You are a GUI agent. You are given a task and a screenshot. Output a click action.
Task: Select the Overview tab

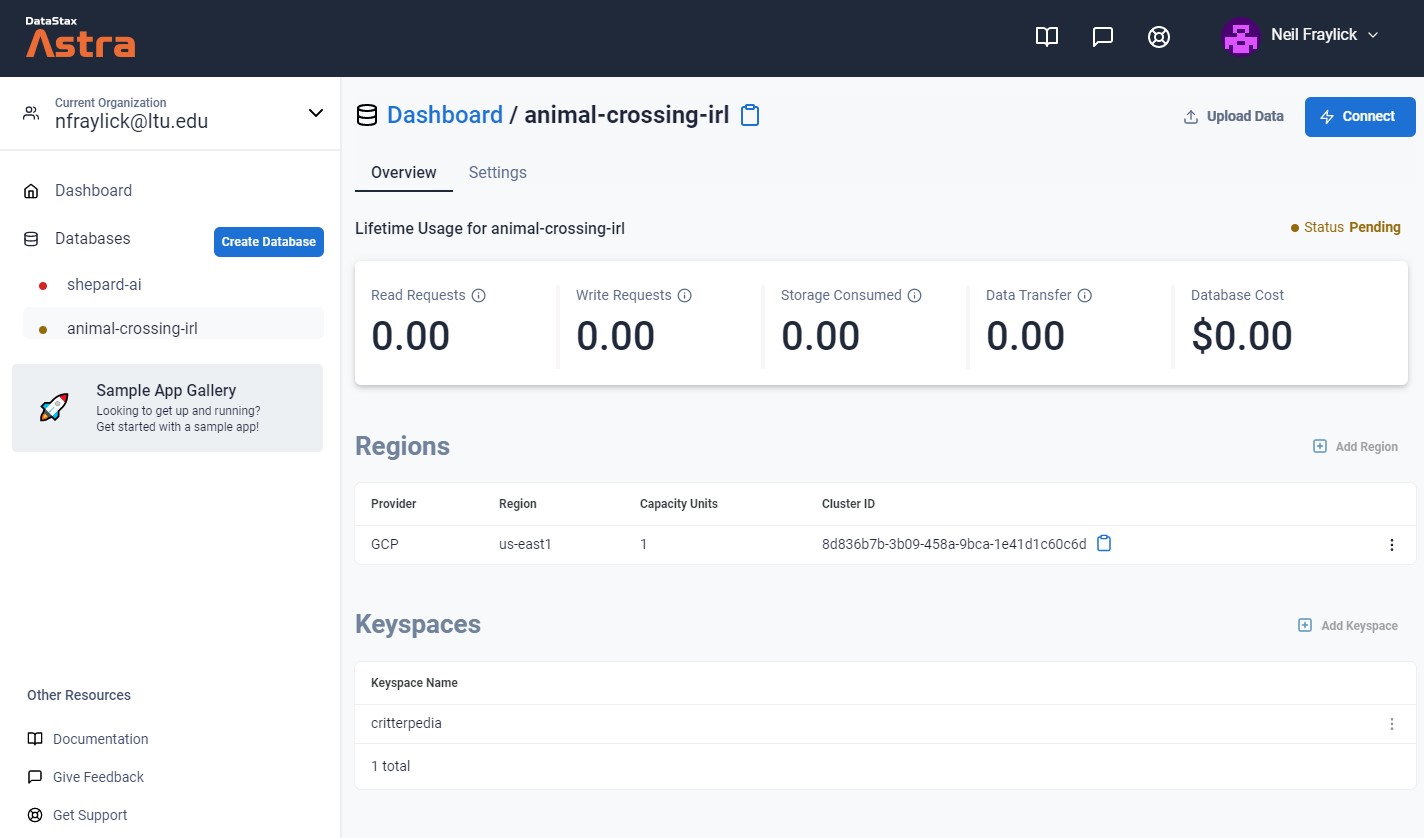tap(403, 172)
